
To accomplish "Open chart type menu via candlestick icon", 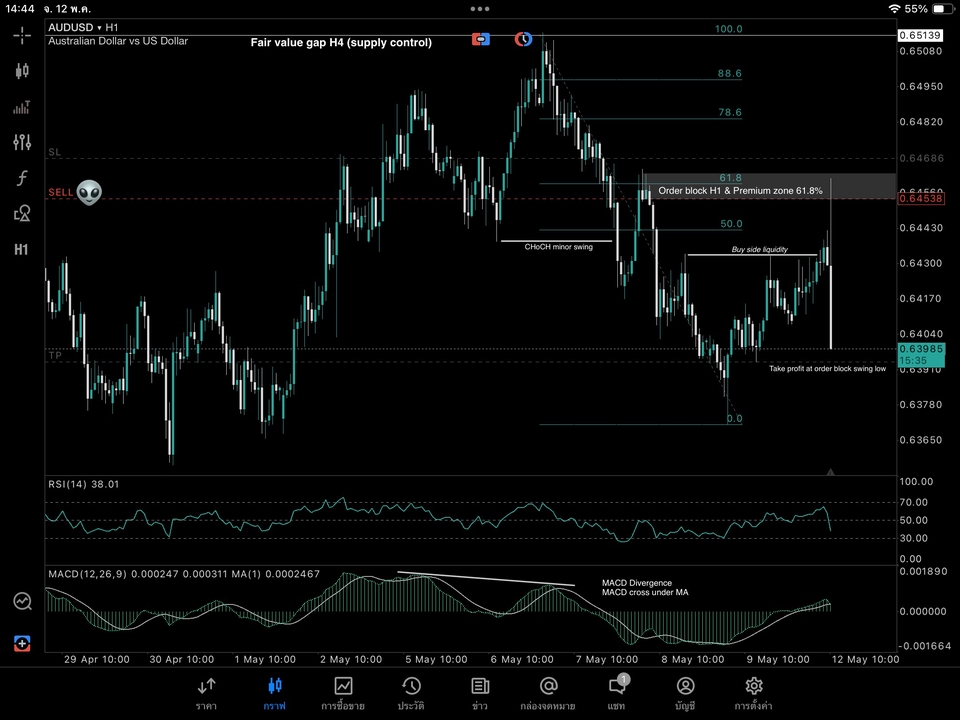I will (x=21, y=71).
